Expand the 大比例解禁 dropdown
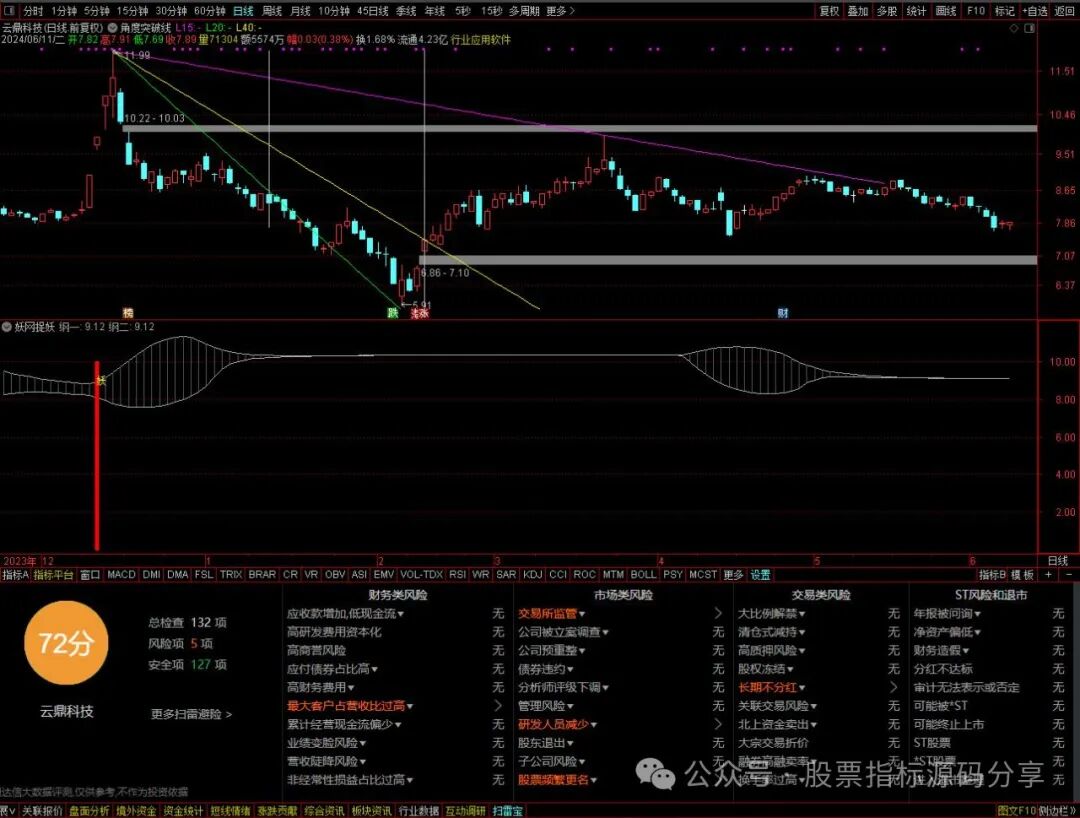 pyautogui.click(x=801, y=614)
